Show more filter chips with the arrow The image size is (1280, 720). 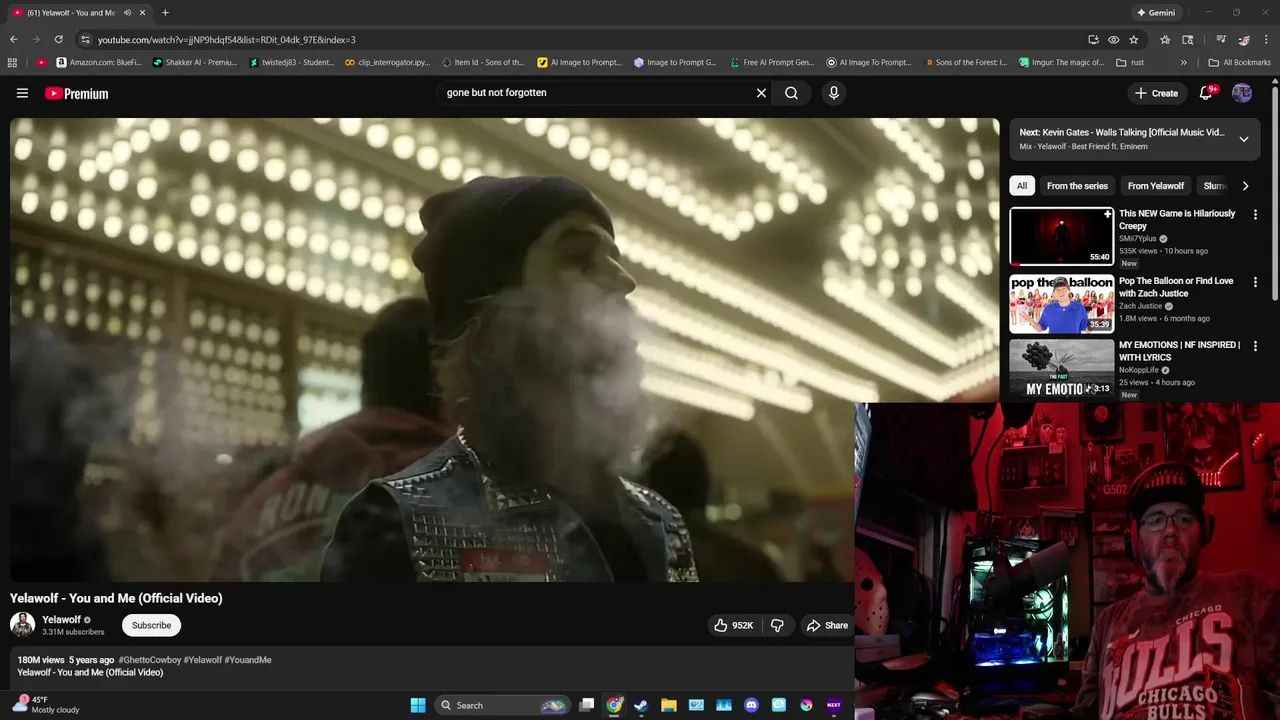(x=1245, y=186)
